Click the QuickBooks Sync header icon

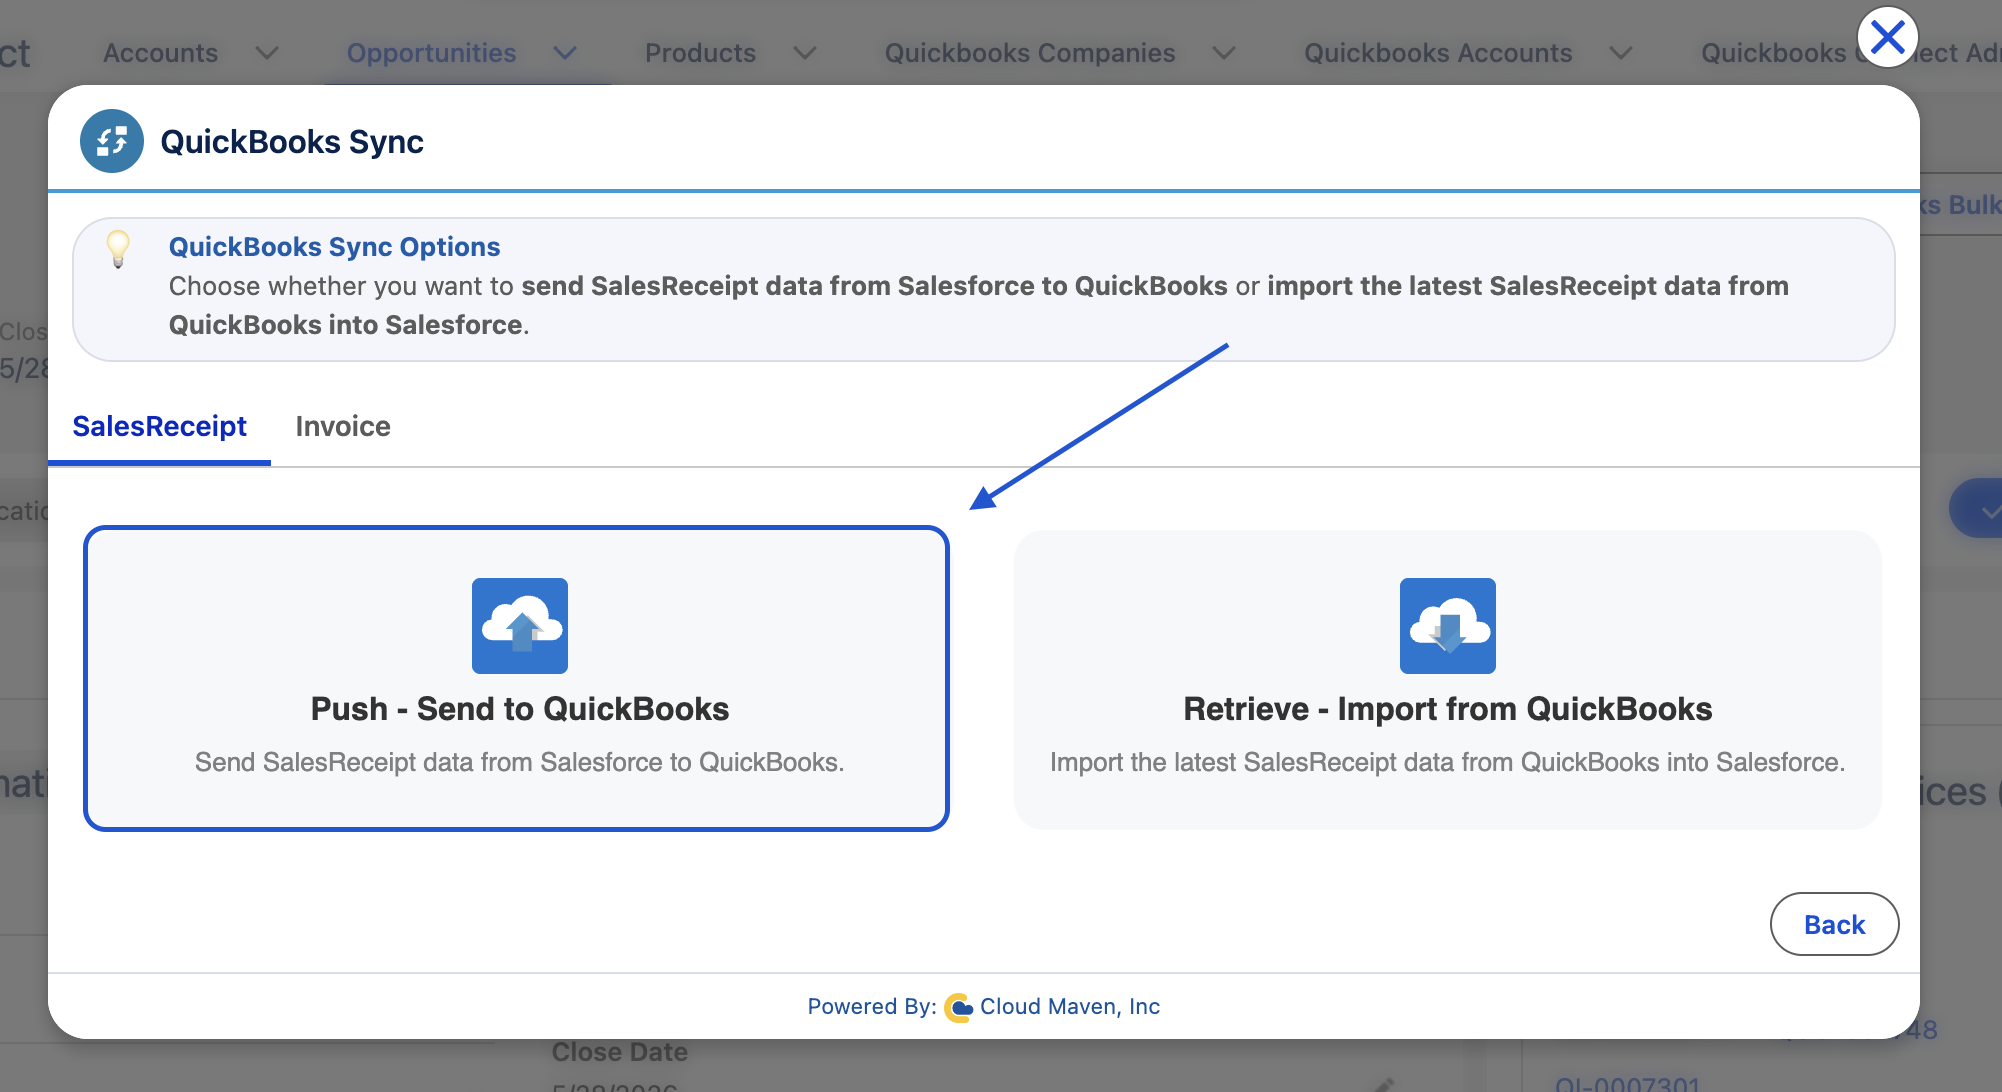coord(112,141)
